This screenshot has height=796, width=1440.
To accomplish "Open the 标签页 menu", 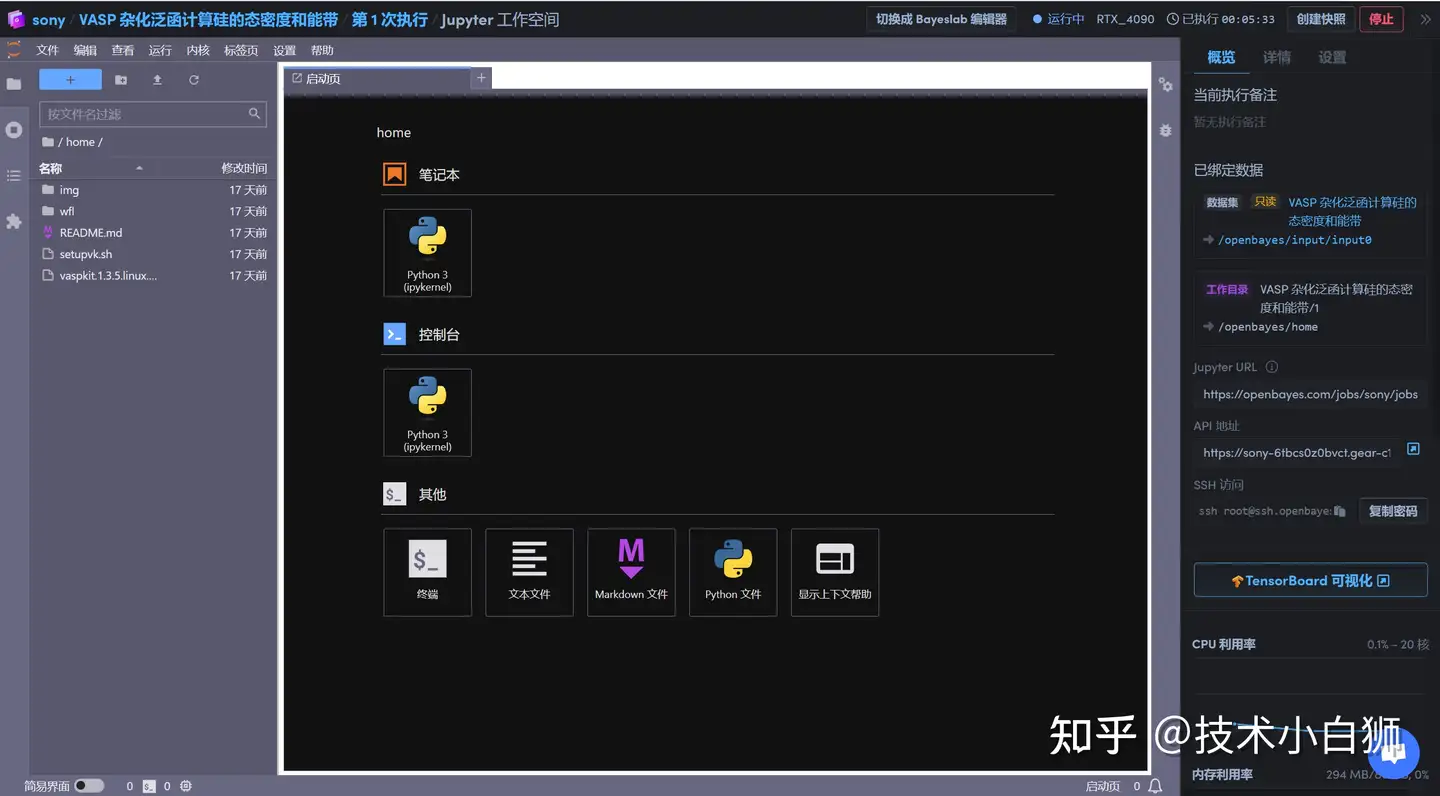I will pyautogui.click(x=241, y=50).
